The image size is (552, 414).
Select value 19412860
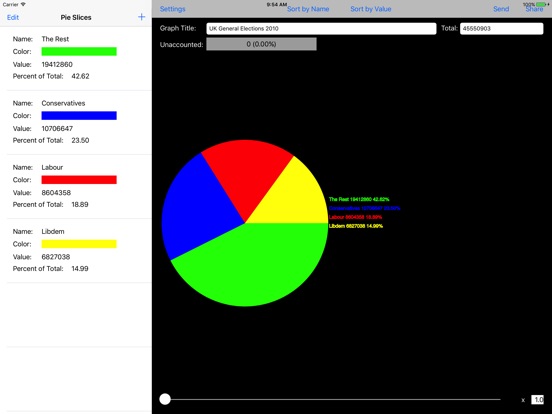[x=57, y=64]
